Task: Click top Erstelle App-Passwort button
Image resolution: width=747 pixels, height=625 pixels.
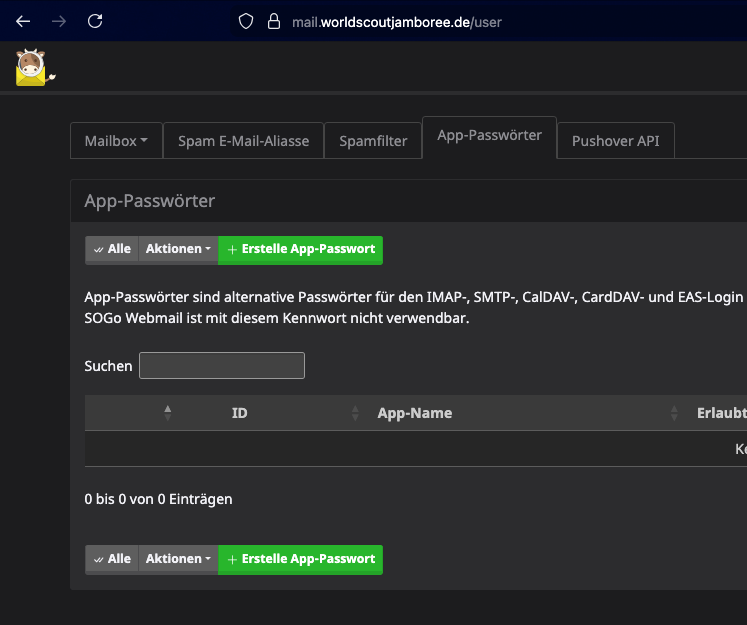Action: tap(300, 249)
